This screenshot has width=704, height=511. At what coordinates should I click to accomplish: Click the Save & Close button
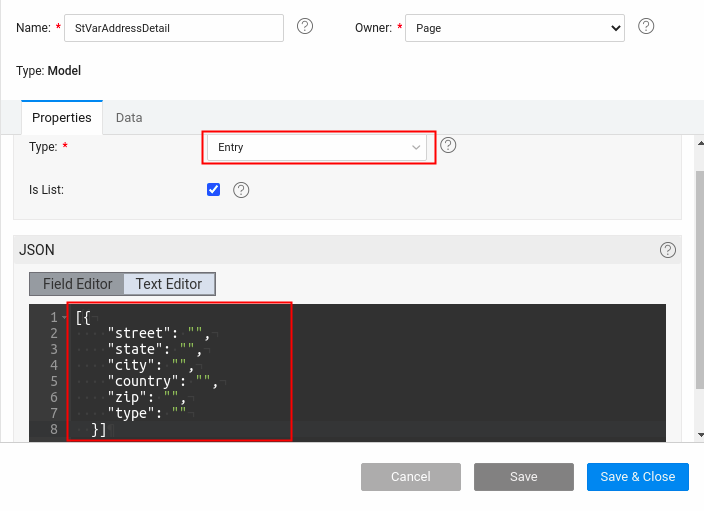(x=637, y=477)
